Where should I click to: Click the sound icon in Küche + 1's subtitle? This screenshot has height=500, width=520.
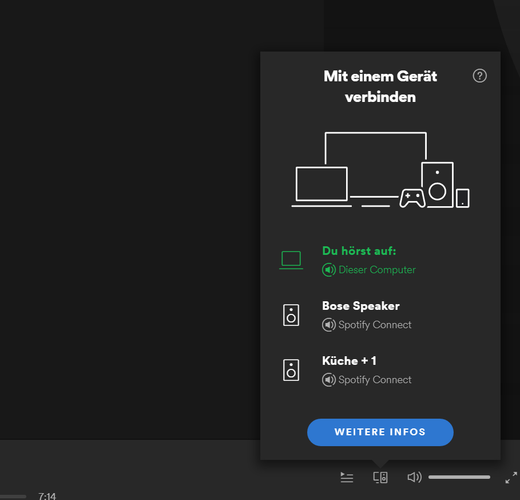pyautogui.click(x=329, y=380)
